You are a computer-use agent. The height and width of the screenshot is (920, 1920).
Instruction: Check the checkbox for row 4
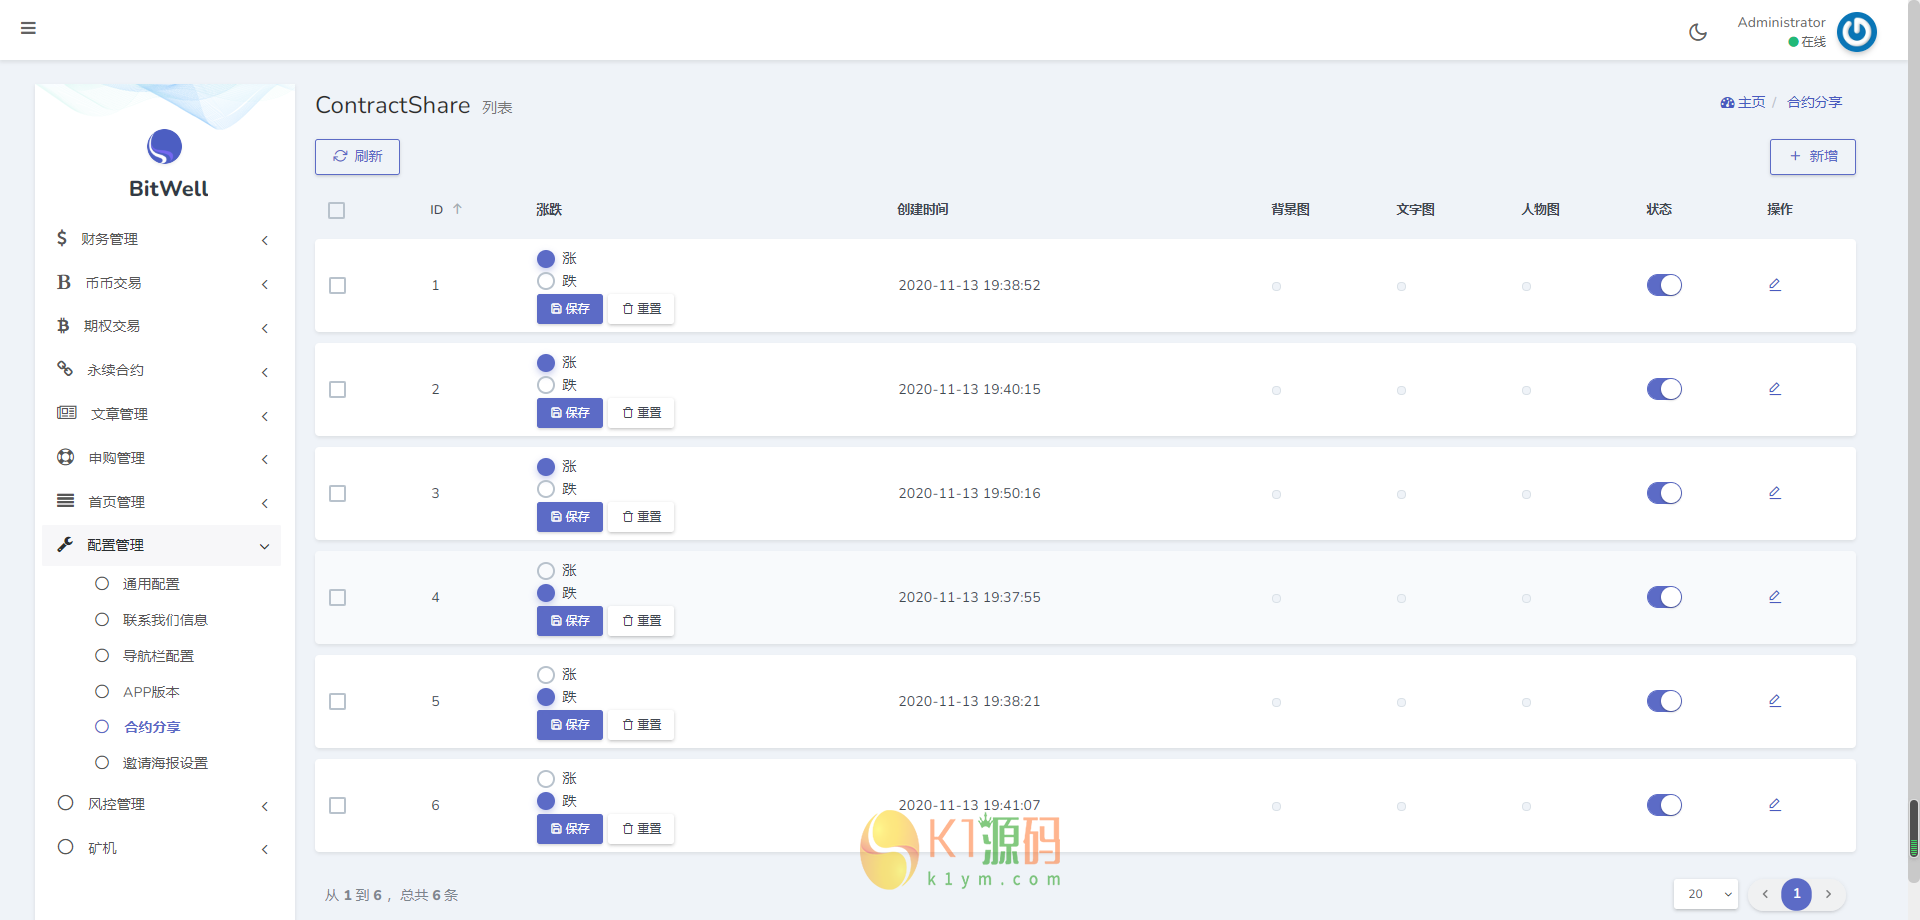pos(338,598)
